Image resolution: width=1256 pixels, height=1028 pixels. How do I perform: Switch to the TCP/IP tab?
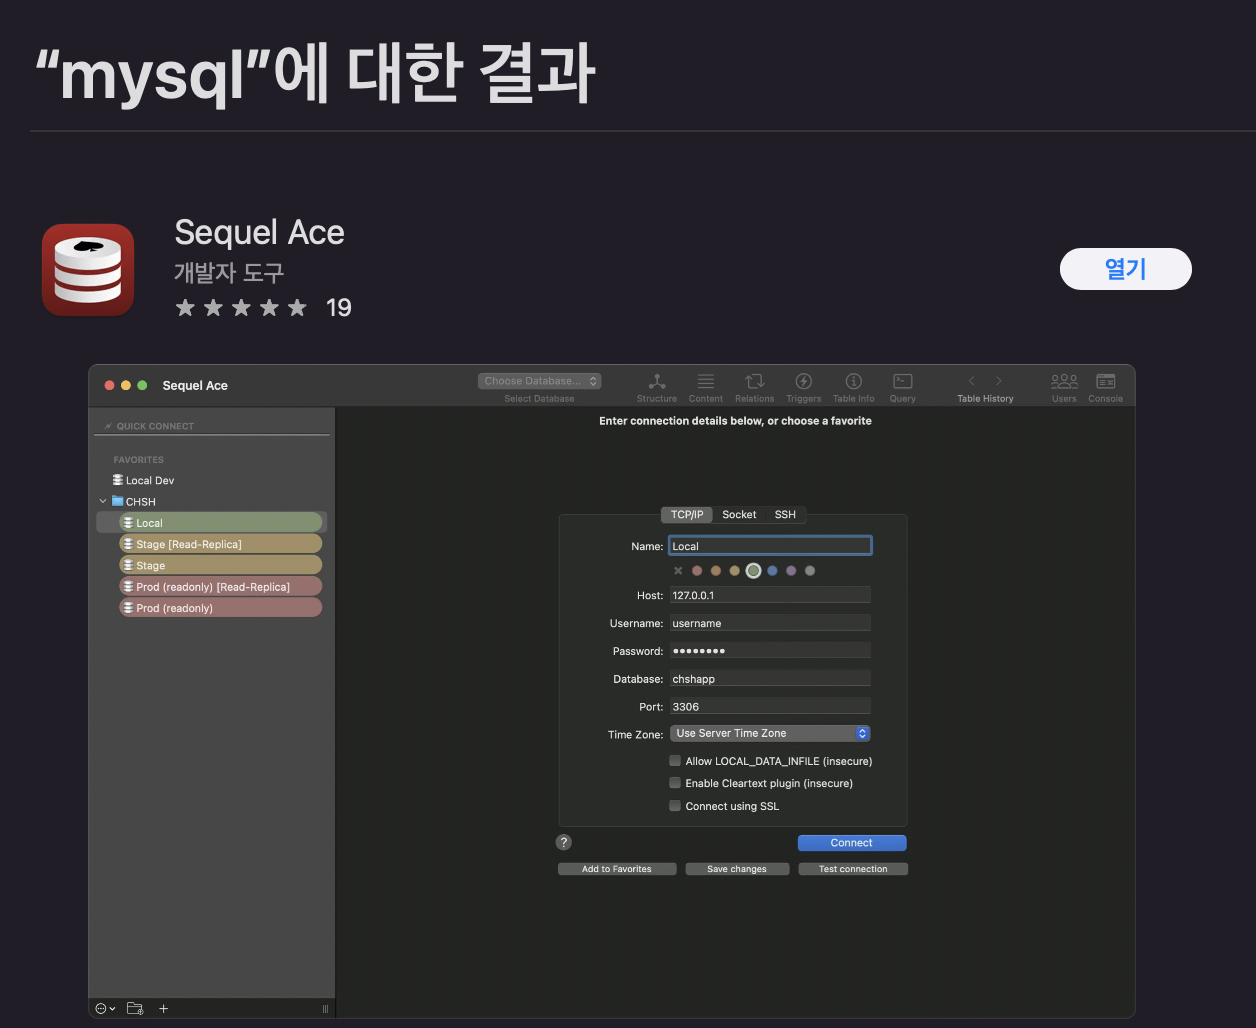pos(687,514)
